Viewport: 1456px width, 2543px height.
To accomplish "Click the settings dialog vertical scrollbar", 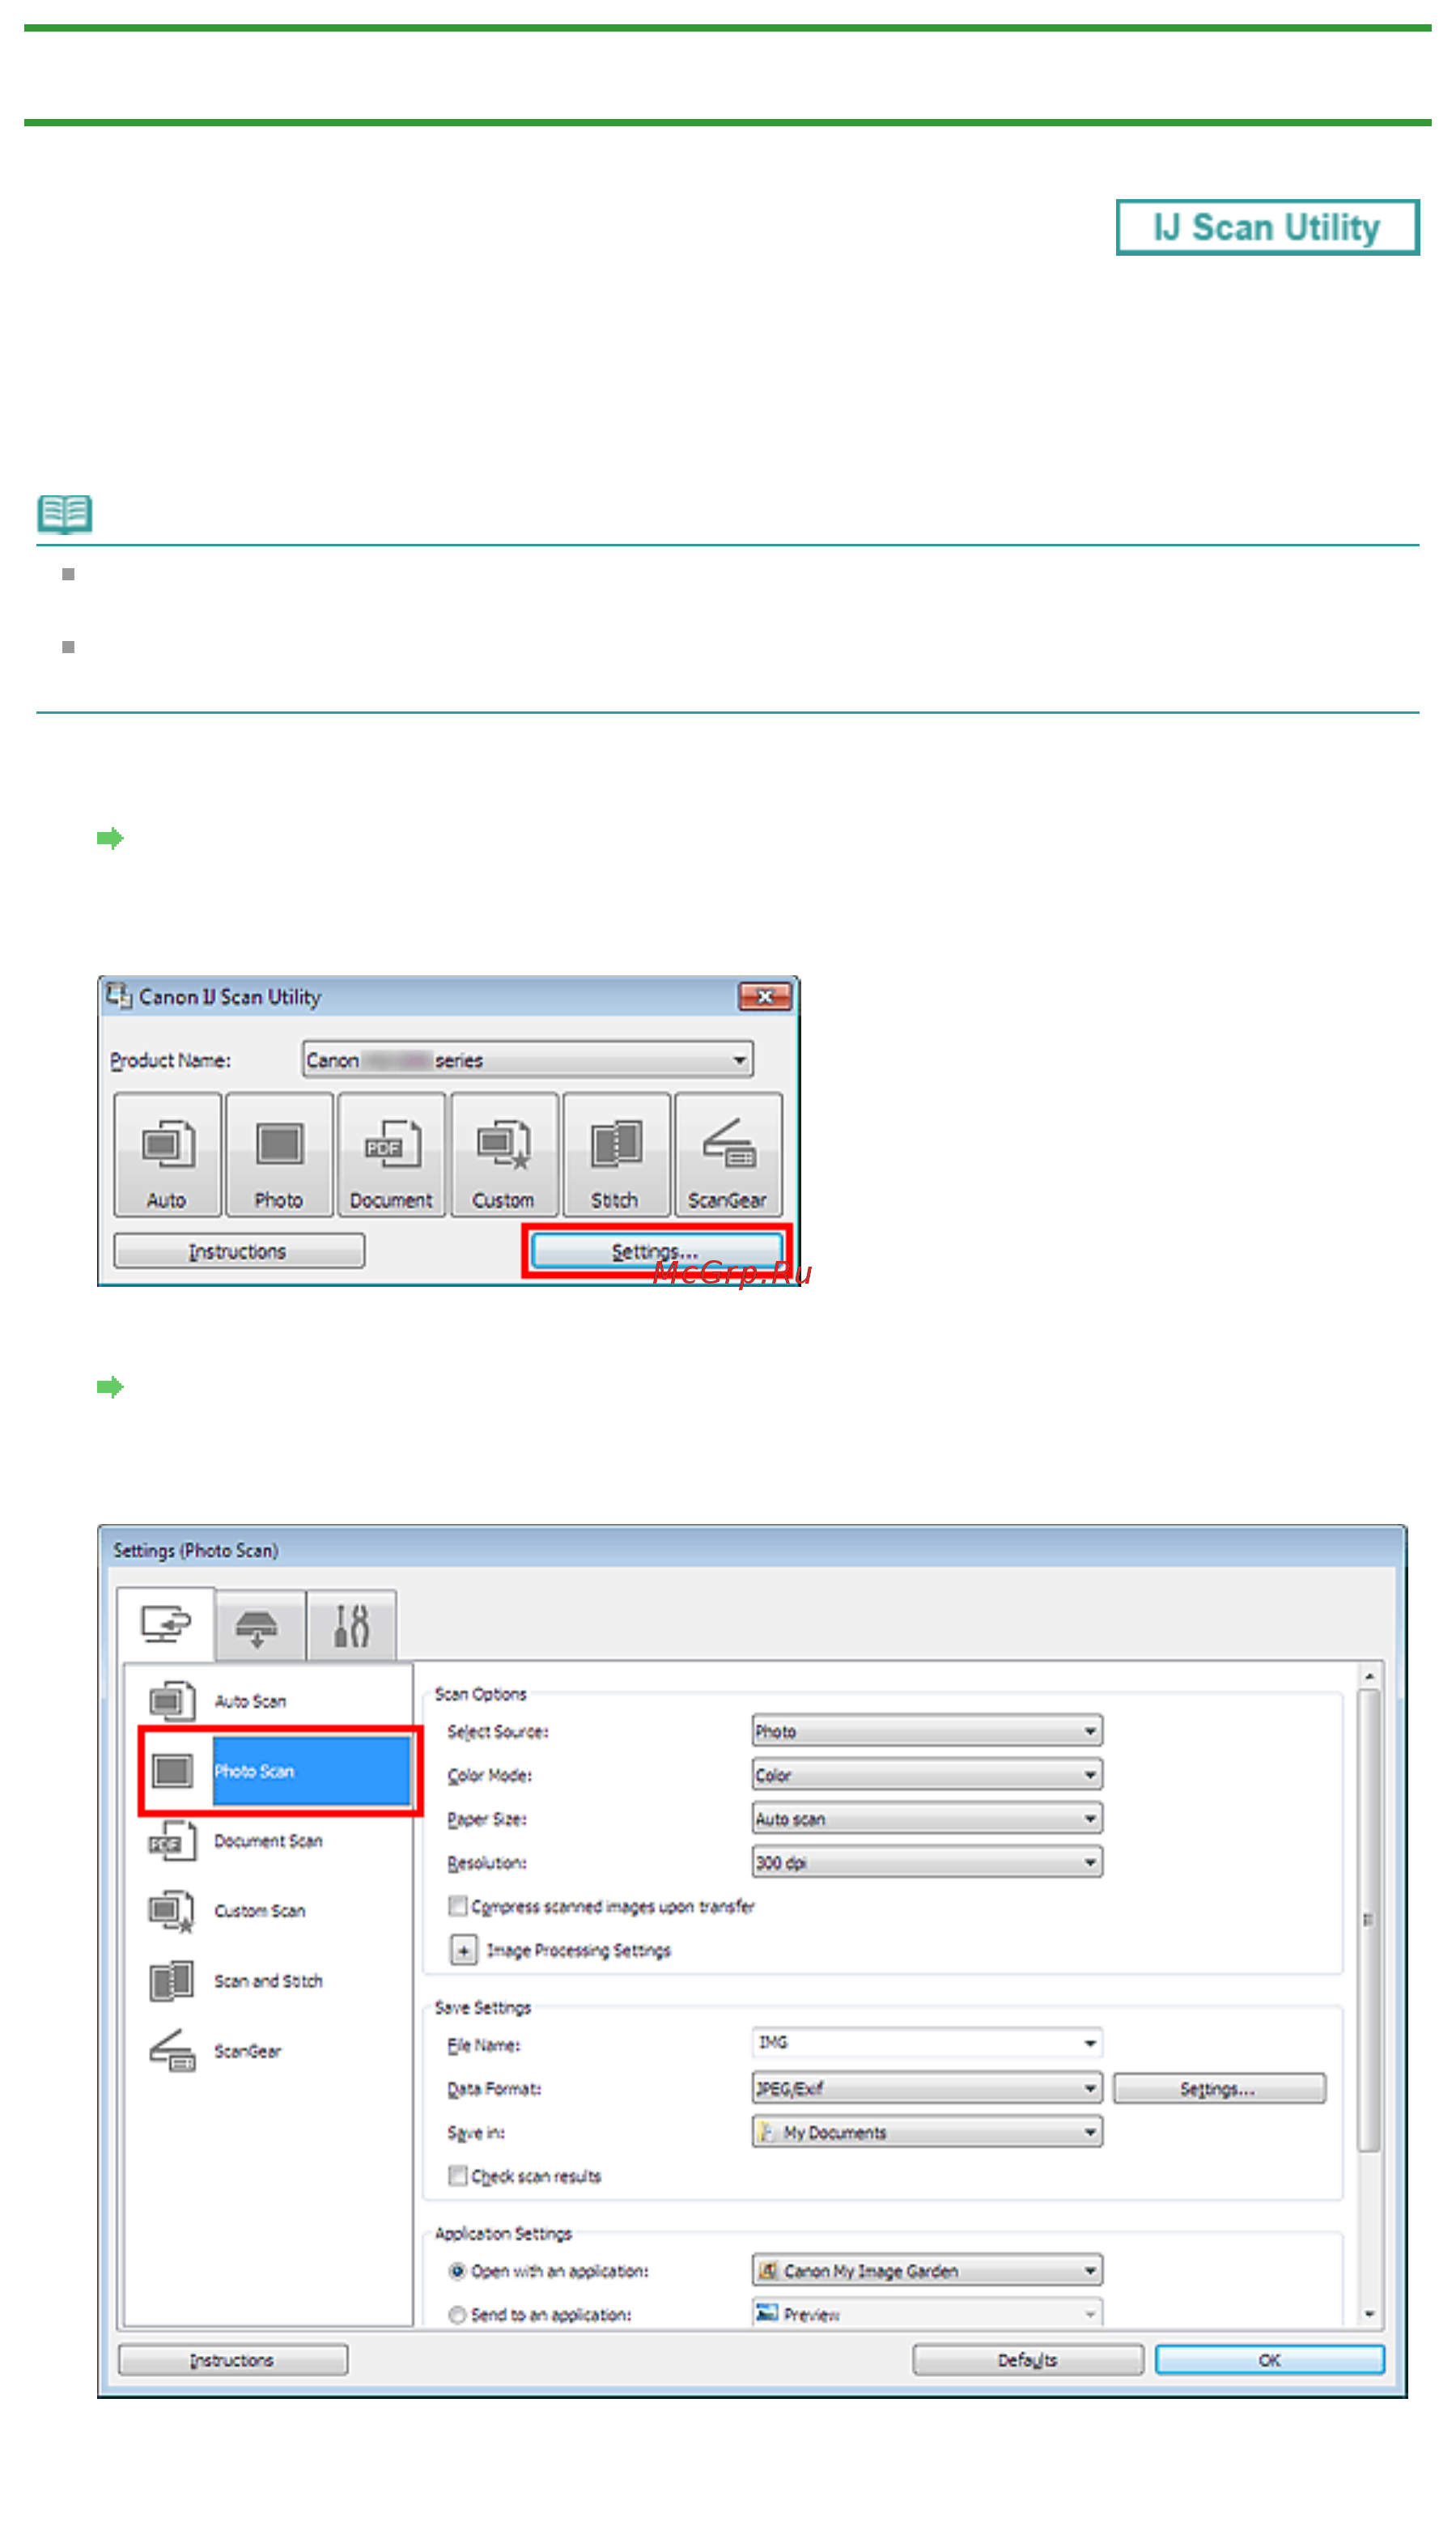I will click(1369, 1998).
